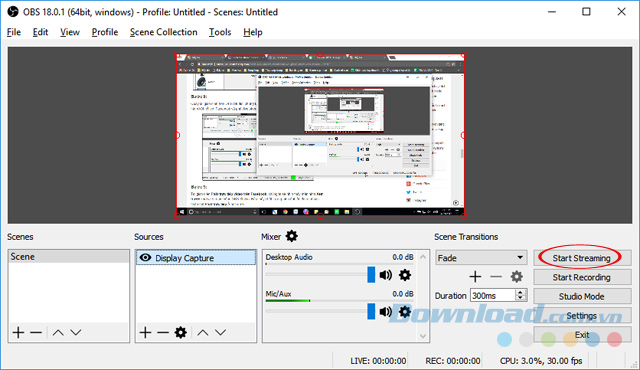640x370 pixels.
Task: Move source down with arrow in Sources
Action: click(x=220, y=332)
